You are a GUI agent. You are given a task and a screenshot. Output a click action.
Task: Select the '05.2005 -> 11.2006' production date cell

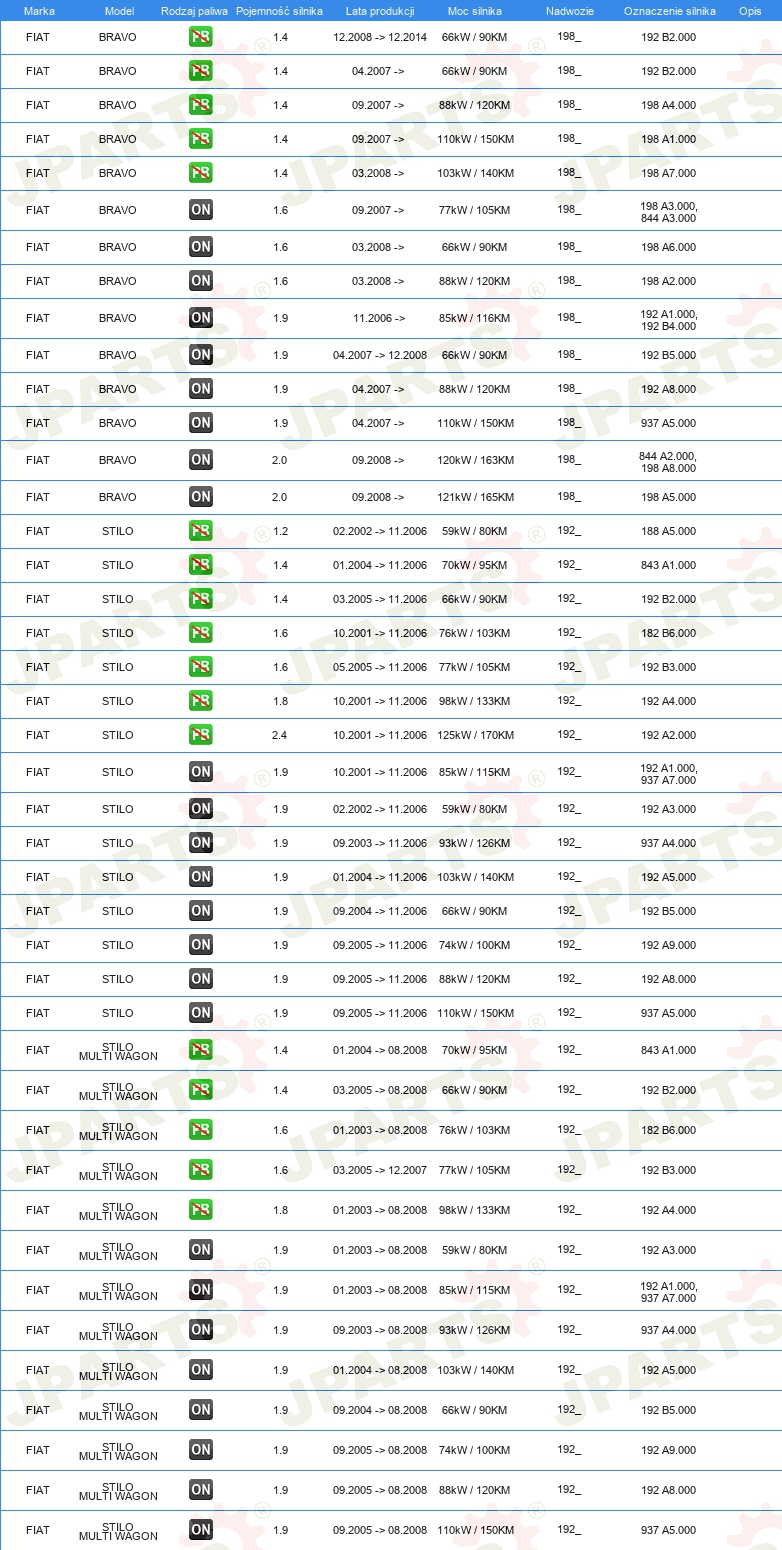pos(380,667)
